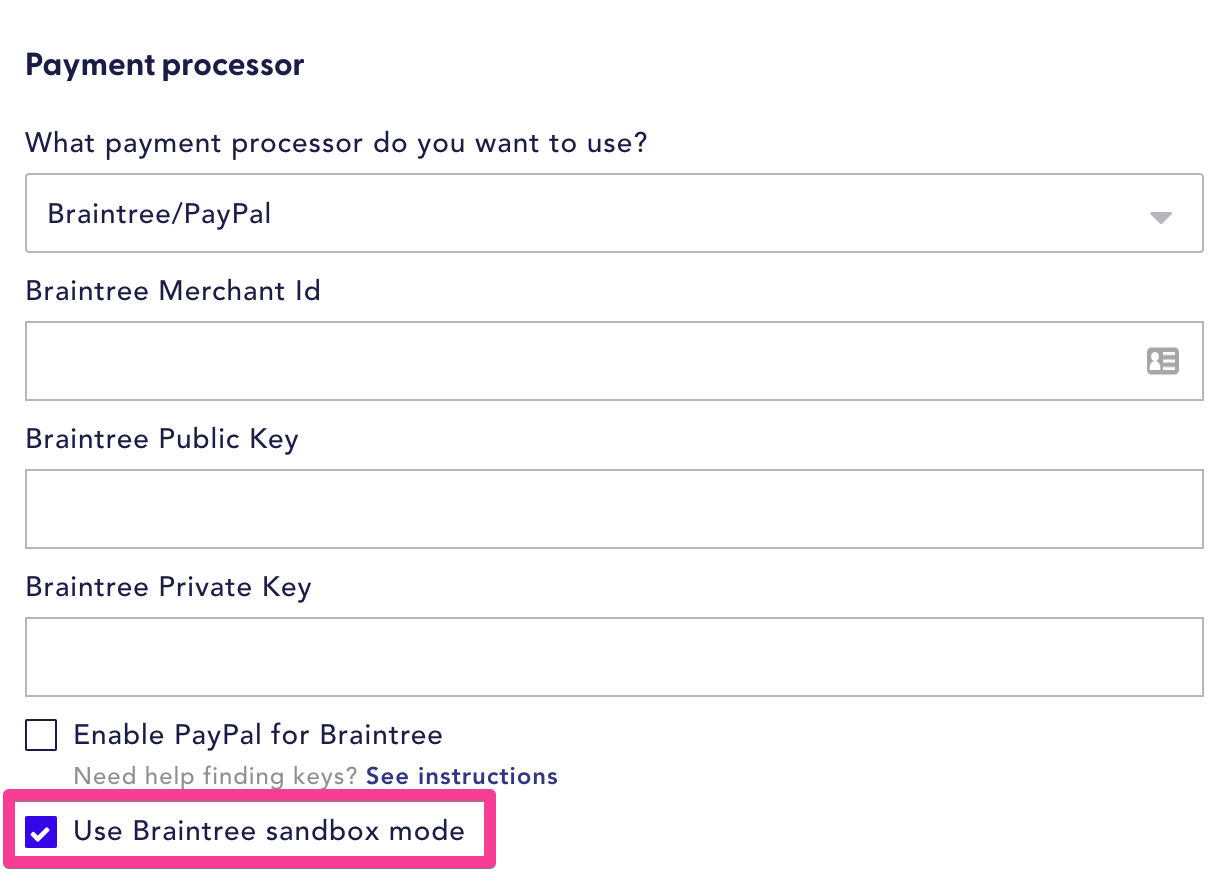The image size is (1229, 878).
Task: Click the Payment processor section heading
Action: click(x=164, y=64)
